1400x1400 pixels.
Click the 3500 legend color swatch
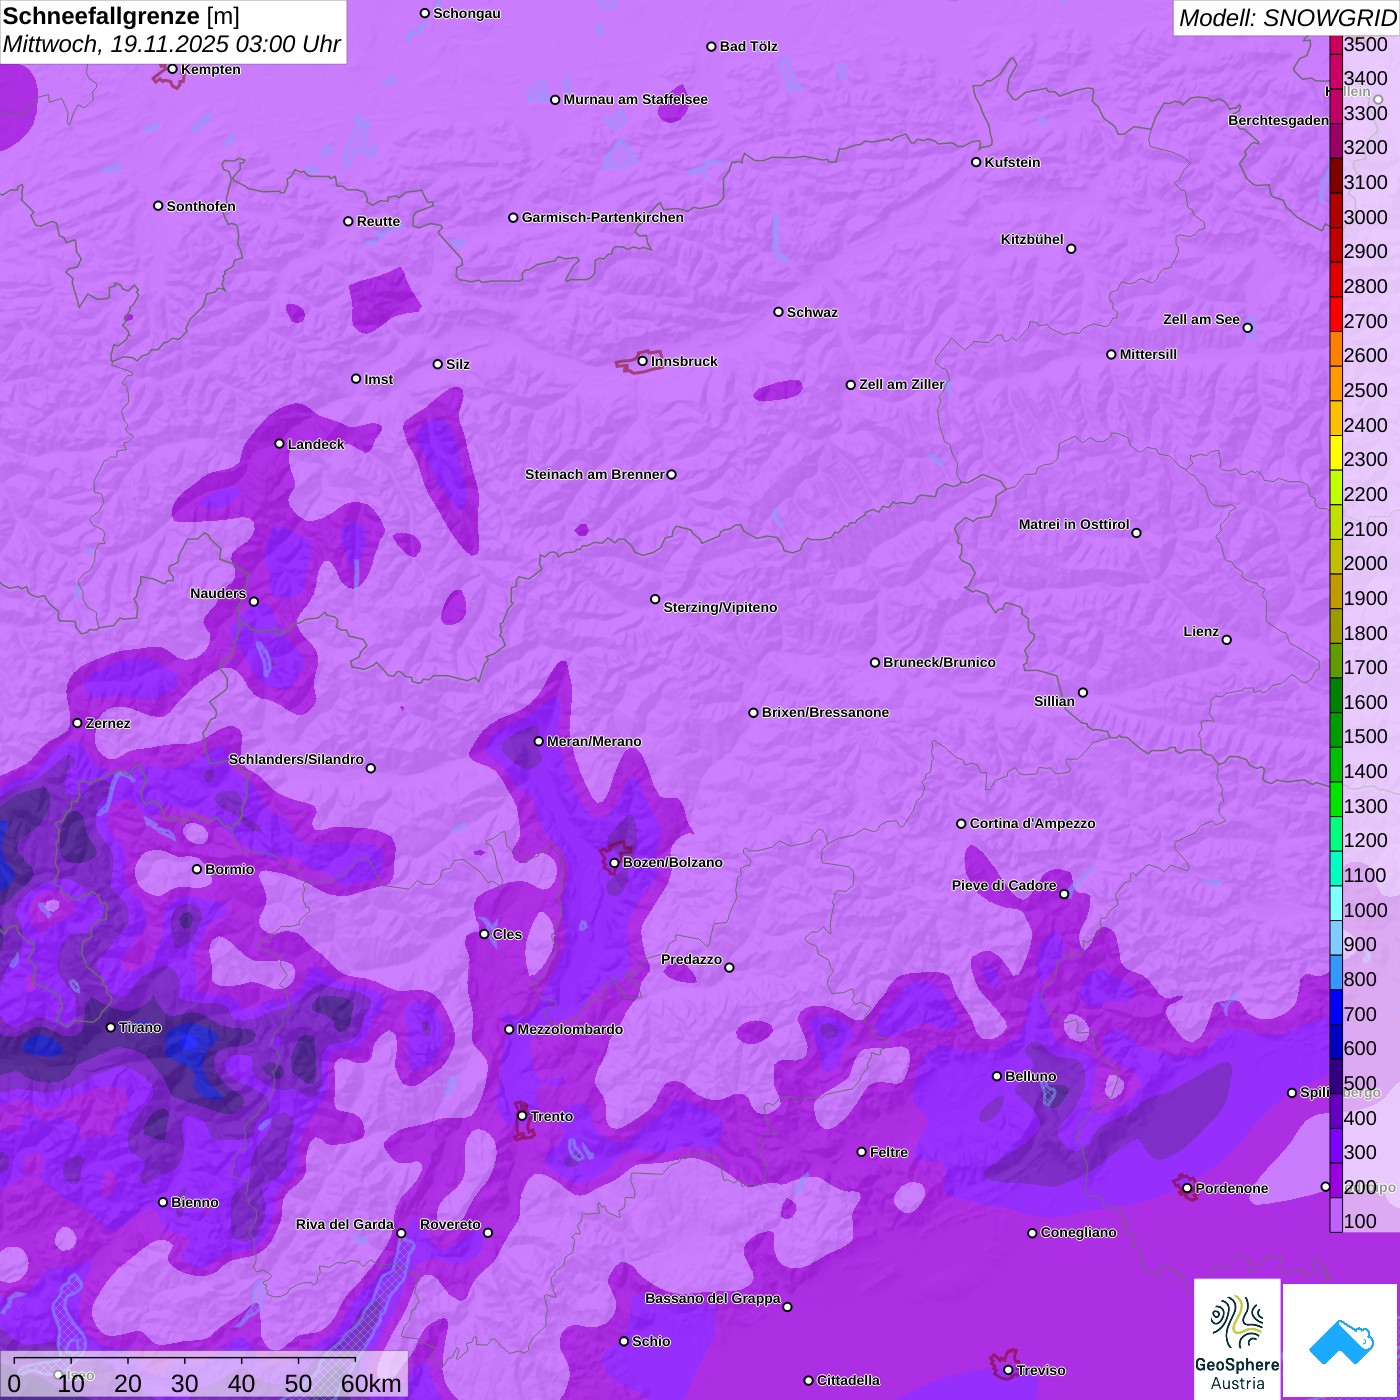[1336, 45]
